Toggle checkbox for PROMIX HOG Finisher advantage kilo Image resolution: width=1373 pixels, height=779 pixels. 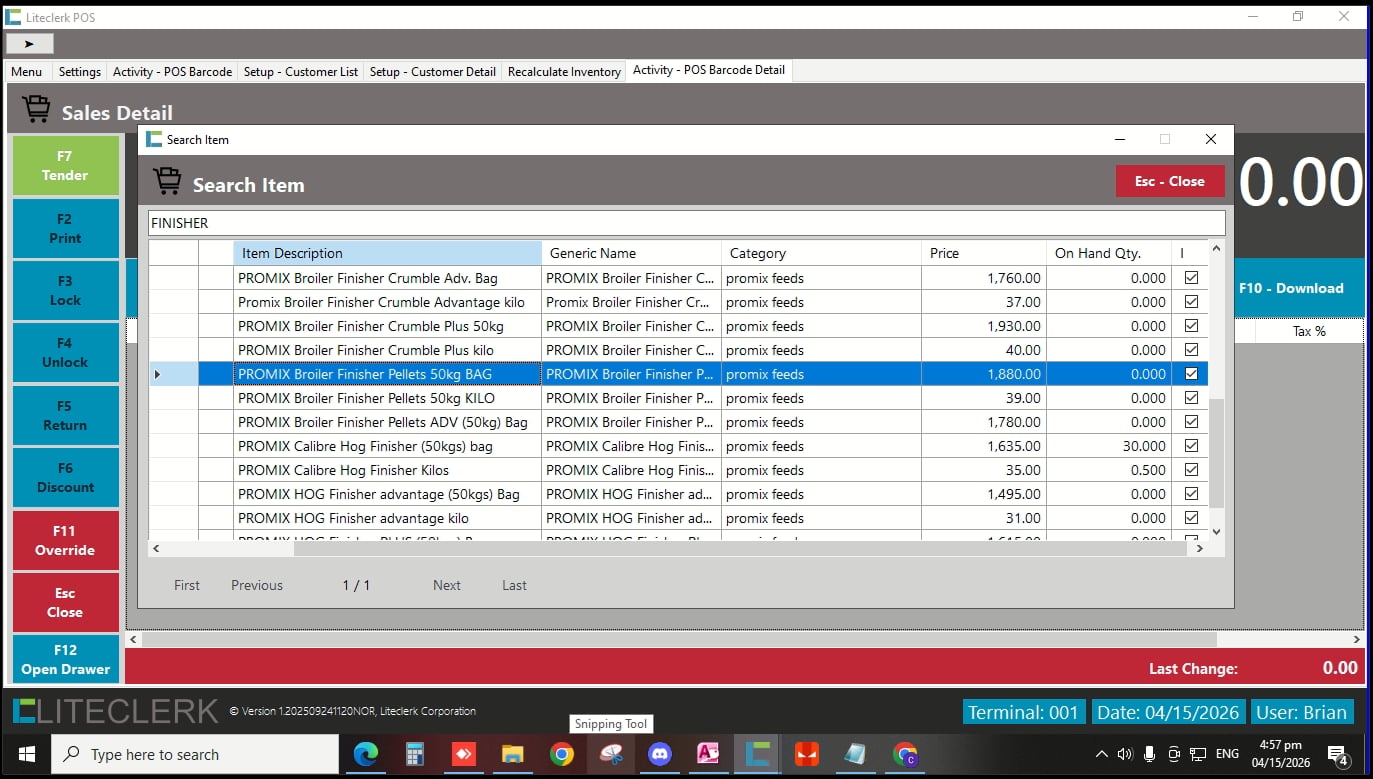(x=1191, y=518)
